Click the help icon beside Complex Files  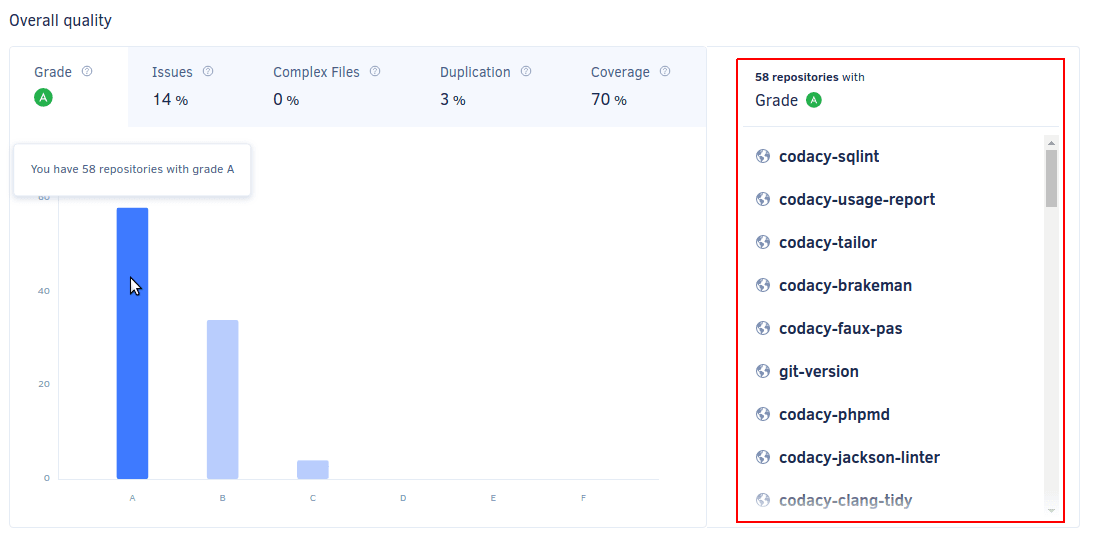pyautogui.click(x=375, y=72)
